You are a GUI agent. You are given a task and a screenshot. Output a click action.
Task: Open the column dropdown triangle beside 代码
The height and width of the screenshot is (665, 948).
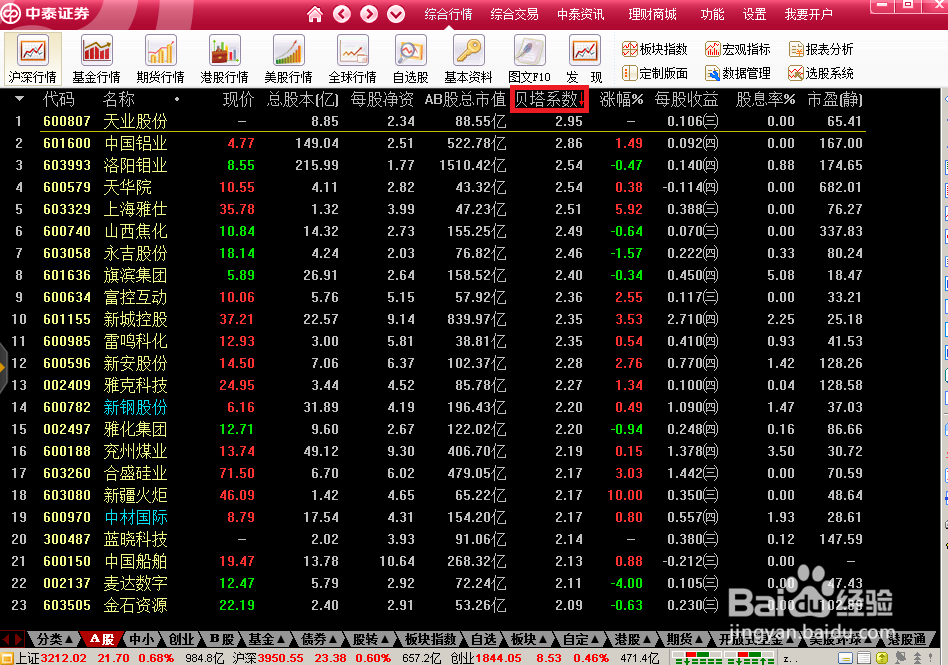19,99
